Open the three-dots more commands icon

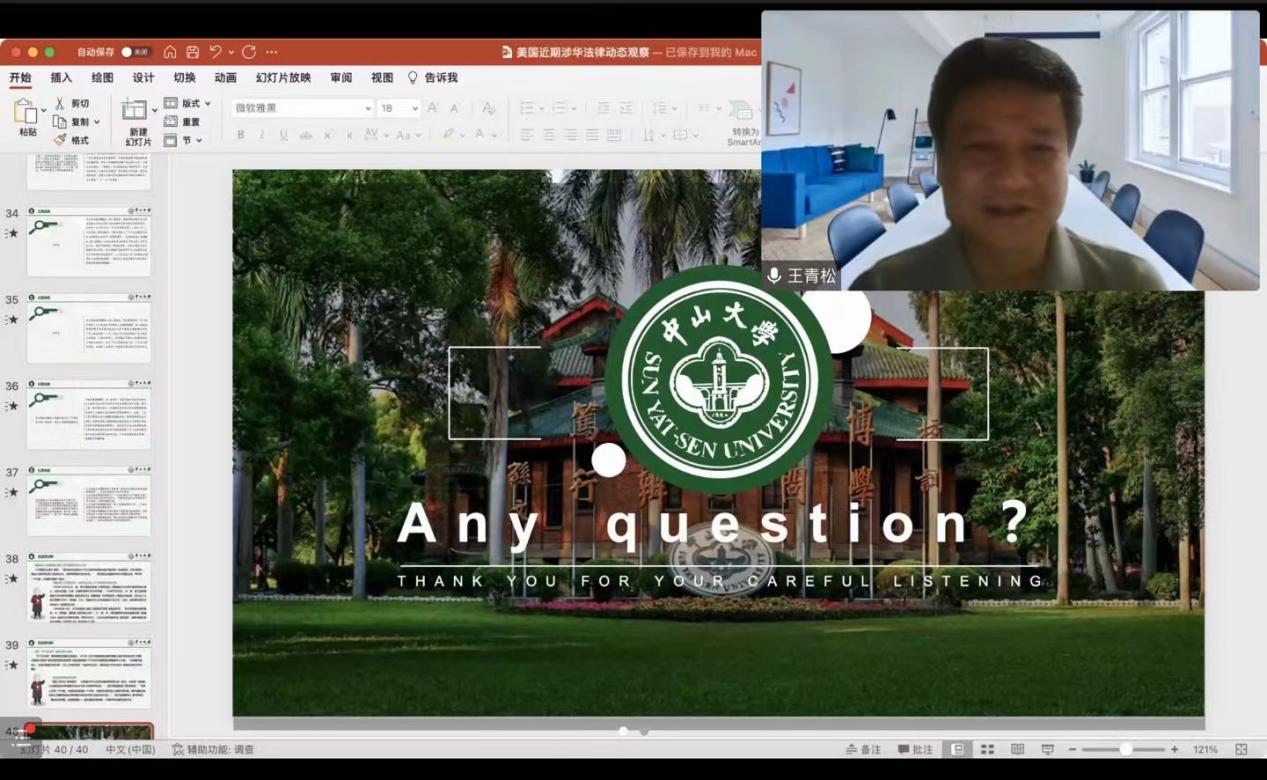[271, 52]
